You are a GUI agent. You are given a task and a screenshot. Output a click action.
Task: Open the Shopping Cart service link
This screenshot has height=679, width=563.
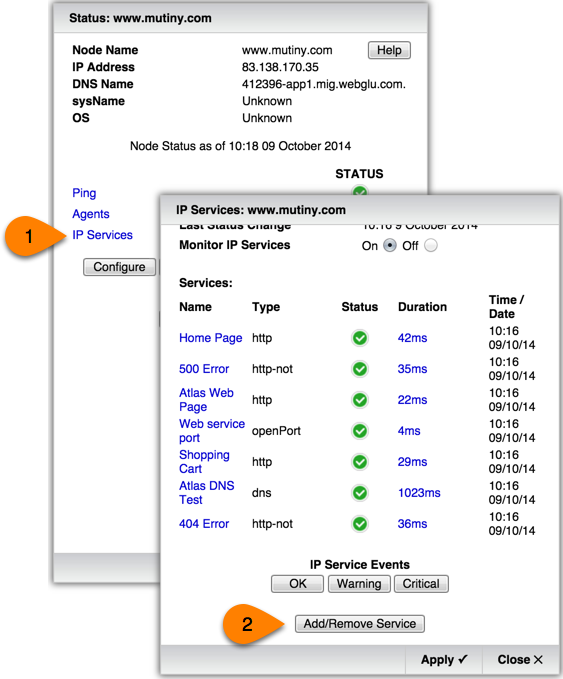point(204,462)
